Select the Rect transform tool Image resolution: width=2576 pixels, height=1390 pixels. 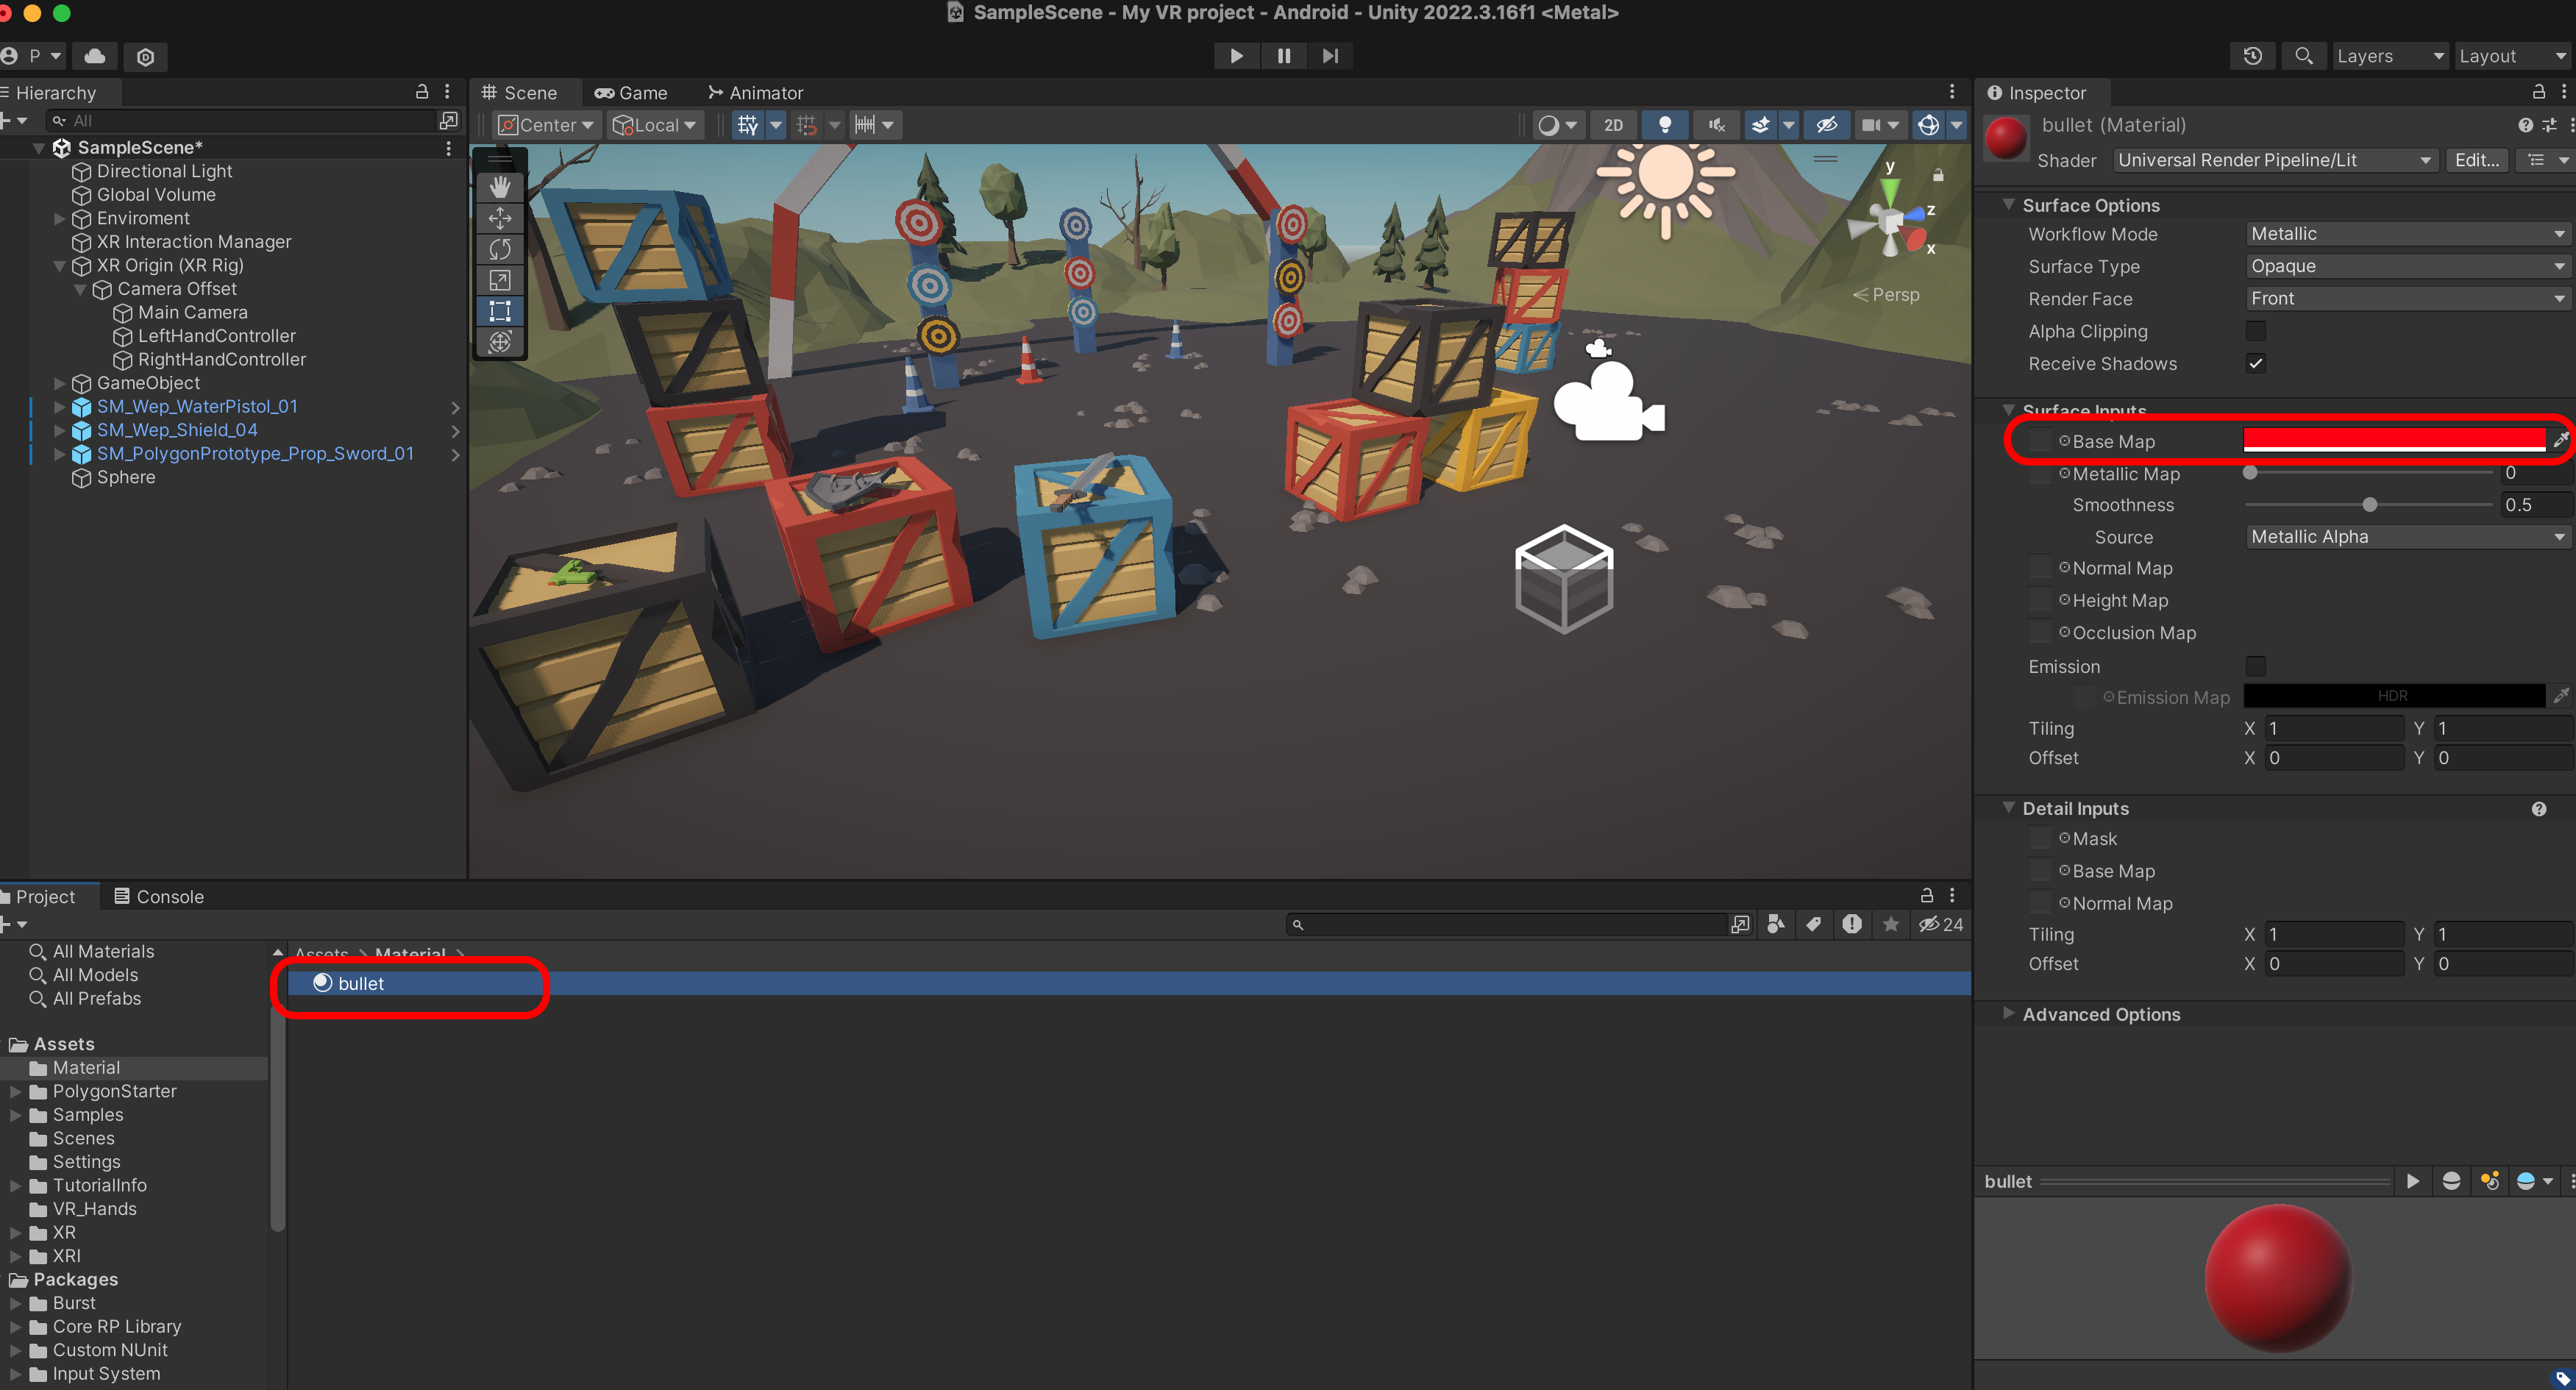500,311
